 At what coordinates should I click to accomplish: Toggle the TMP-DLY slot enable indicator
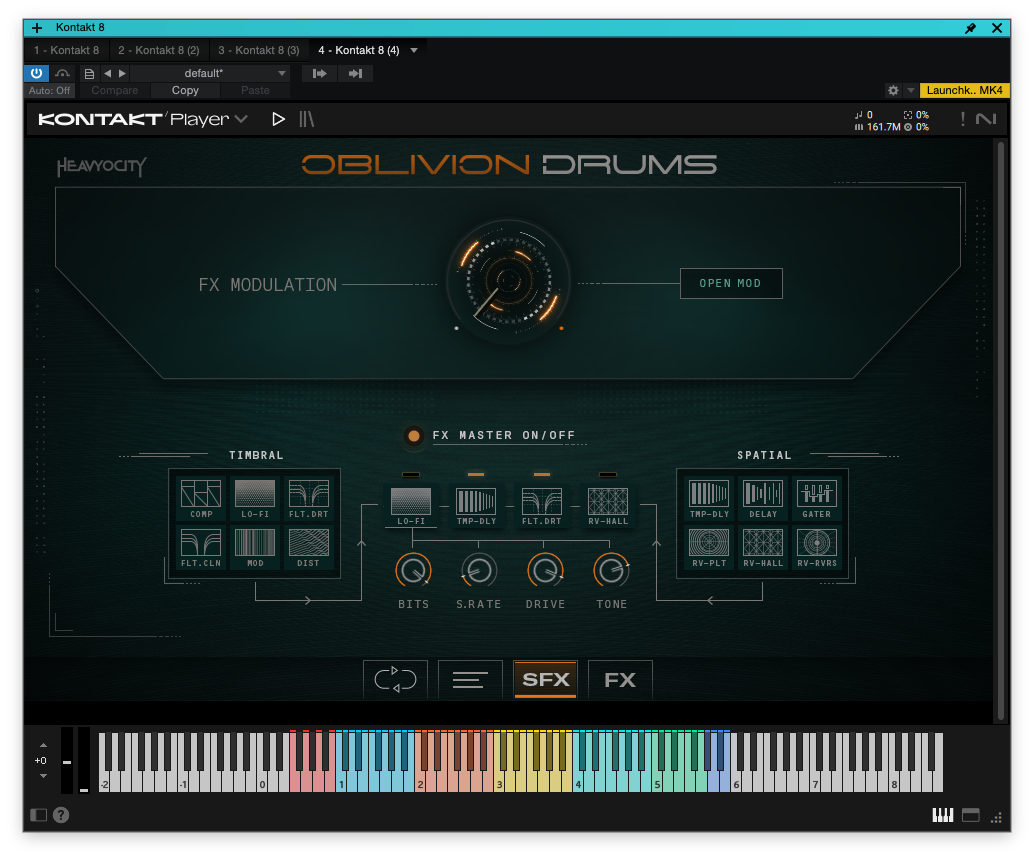point(475,475)
